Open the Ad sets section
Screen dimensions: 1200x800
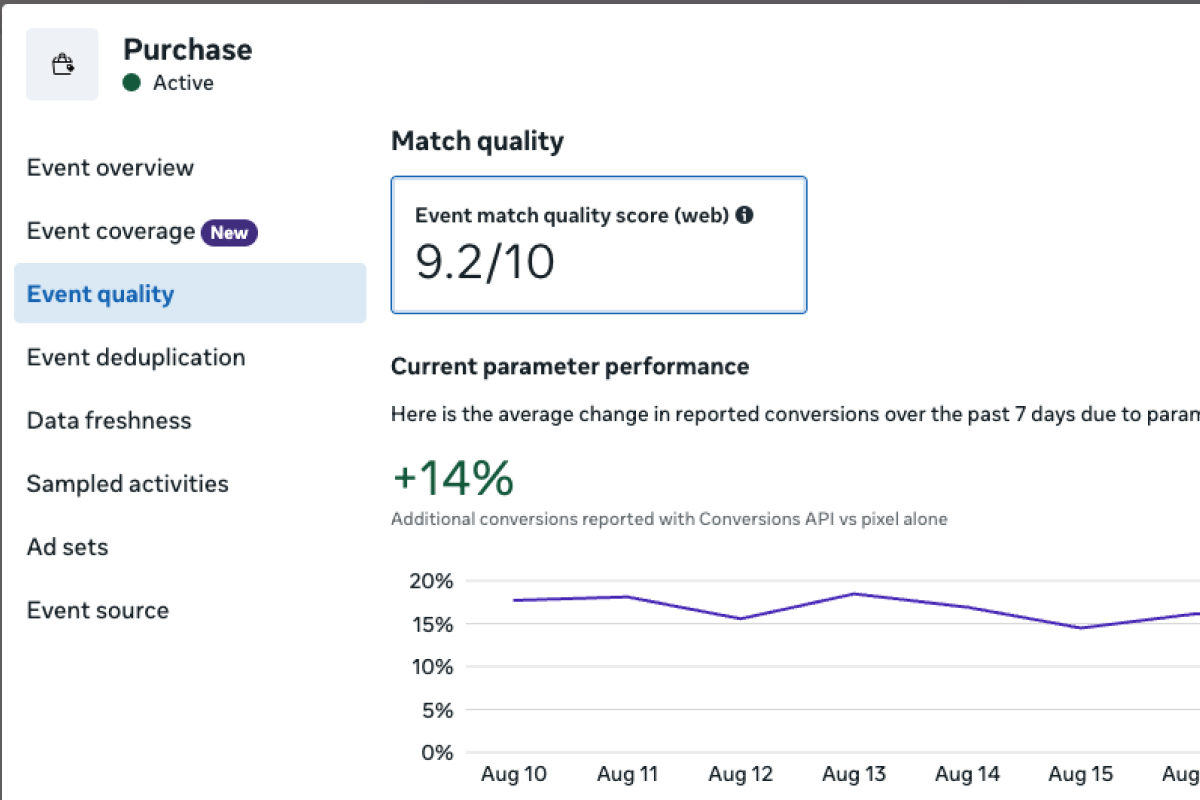click(x=67, y=547)
